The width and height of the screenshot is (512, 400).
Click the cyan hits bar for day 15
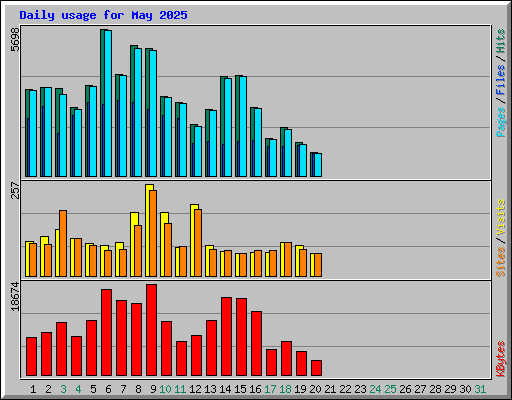click(x=243, y=127)
